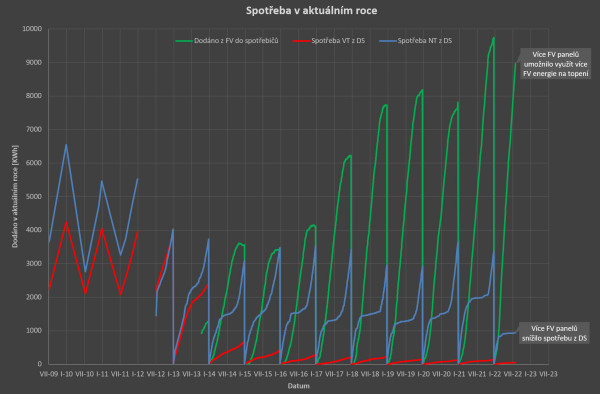Screen dimensions: 600x394
Task: Select the callout about FV energie na topení
Action: [555, 64]
